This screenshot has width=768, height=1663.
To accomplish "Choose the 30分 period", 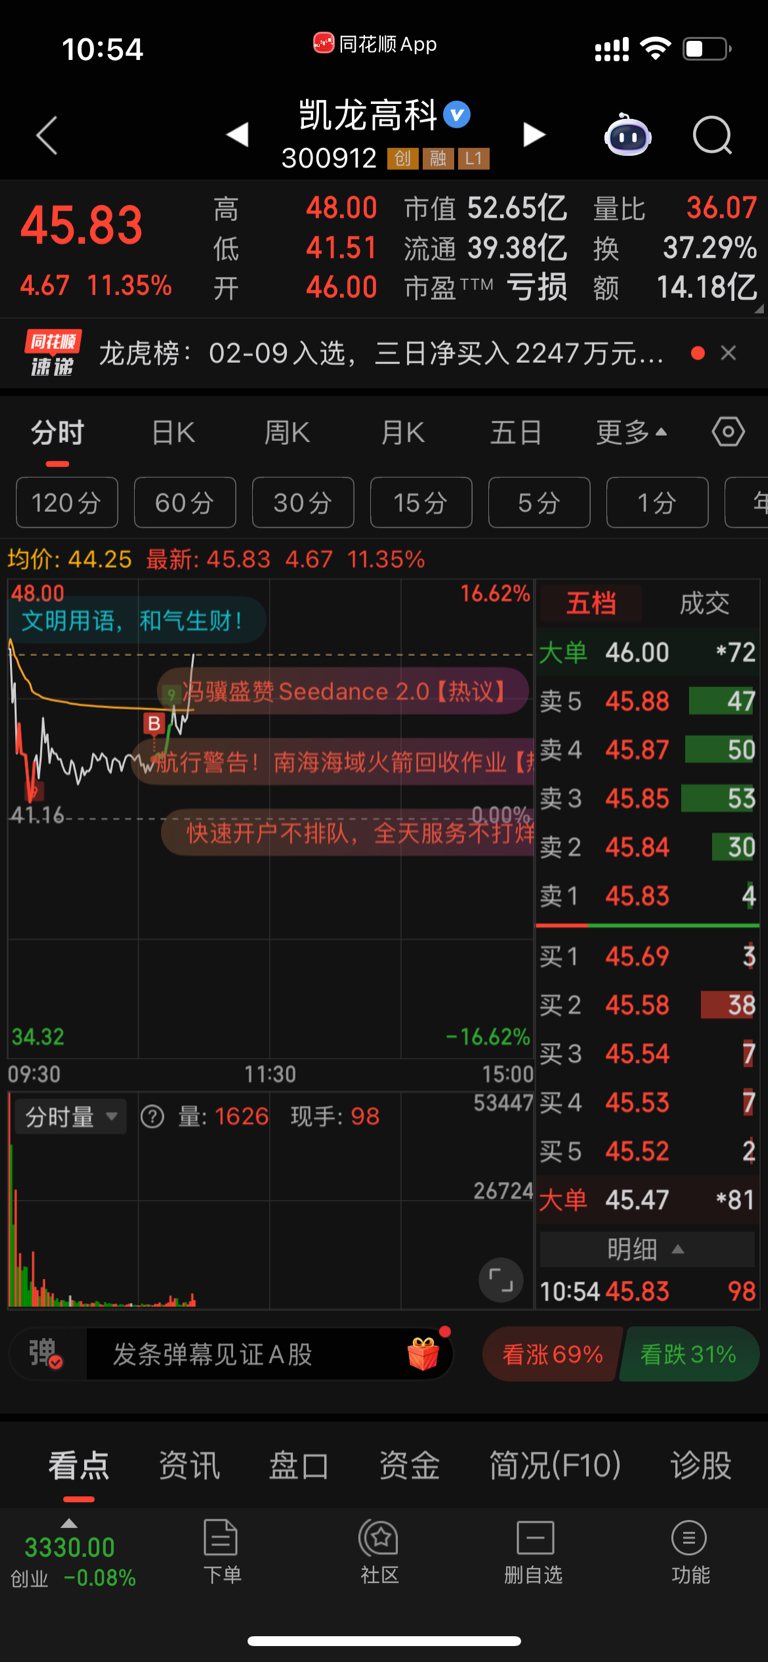I will coord(303,502).
